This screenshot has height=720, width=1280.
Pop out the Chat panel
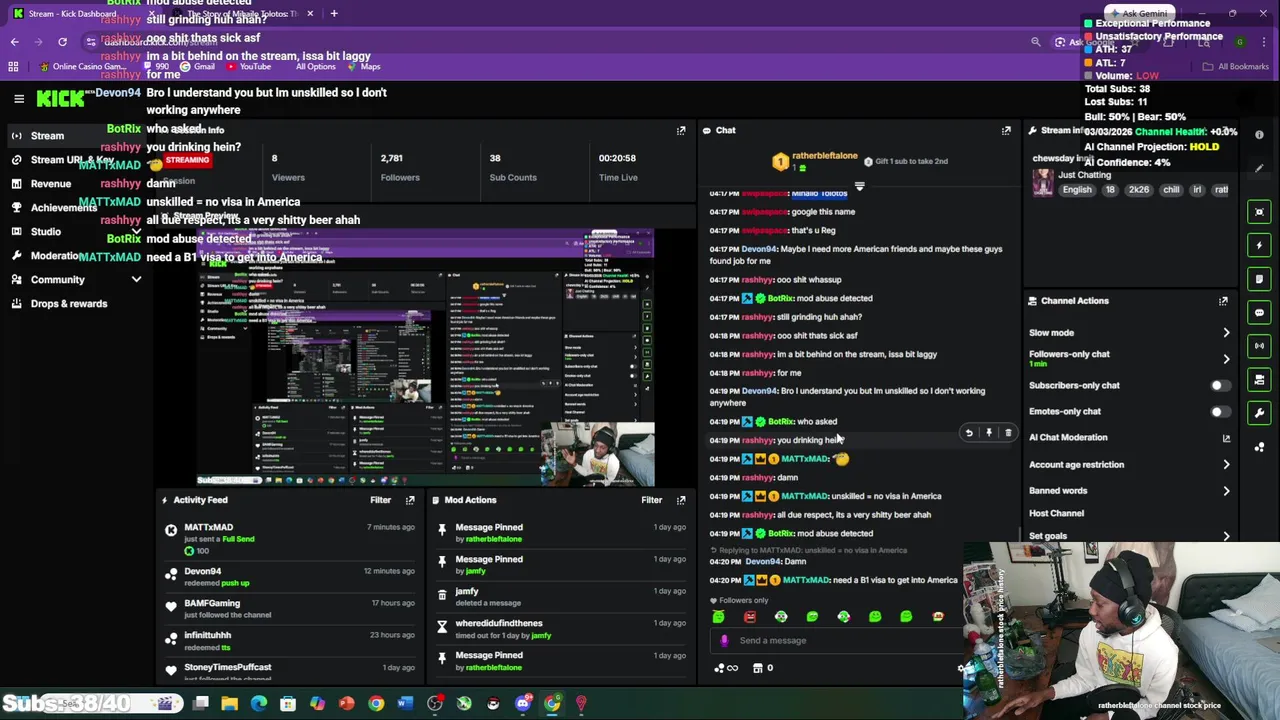click(x=1006, y=131)
